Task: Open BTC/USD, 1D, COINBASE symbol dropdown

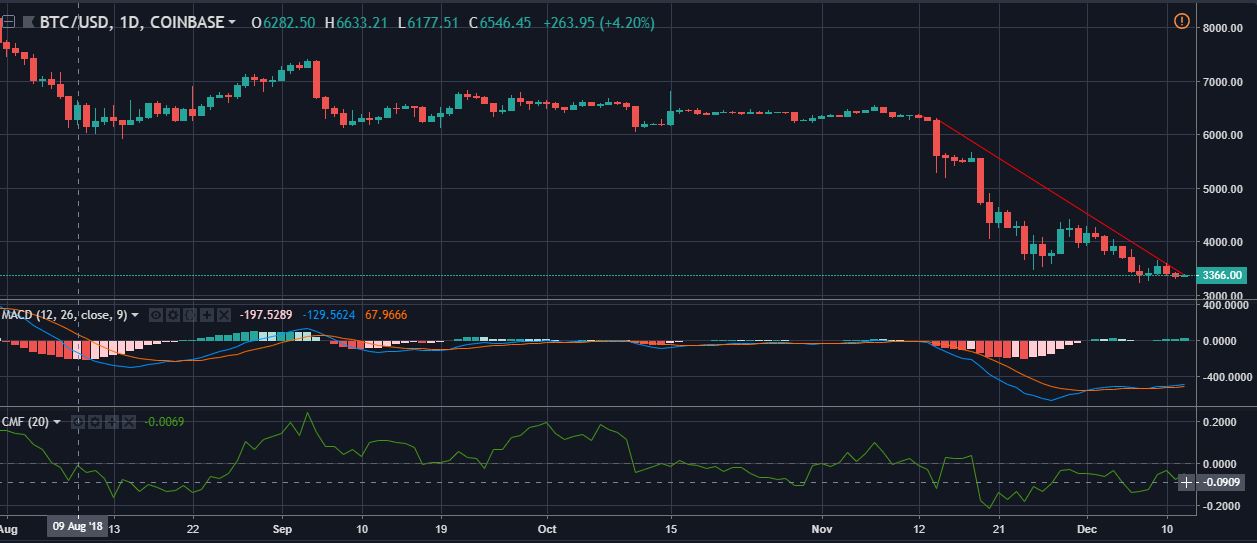Action: pyautogui.click(x=233, y=22)
